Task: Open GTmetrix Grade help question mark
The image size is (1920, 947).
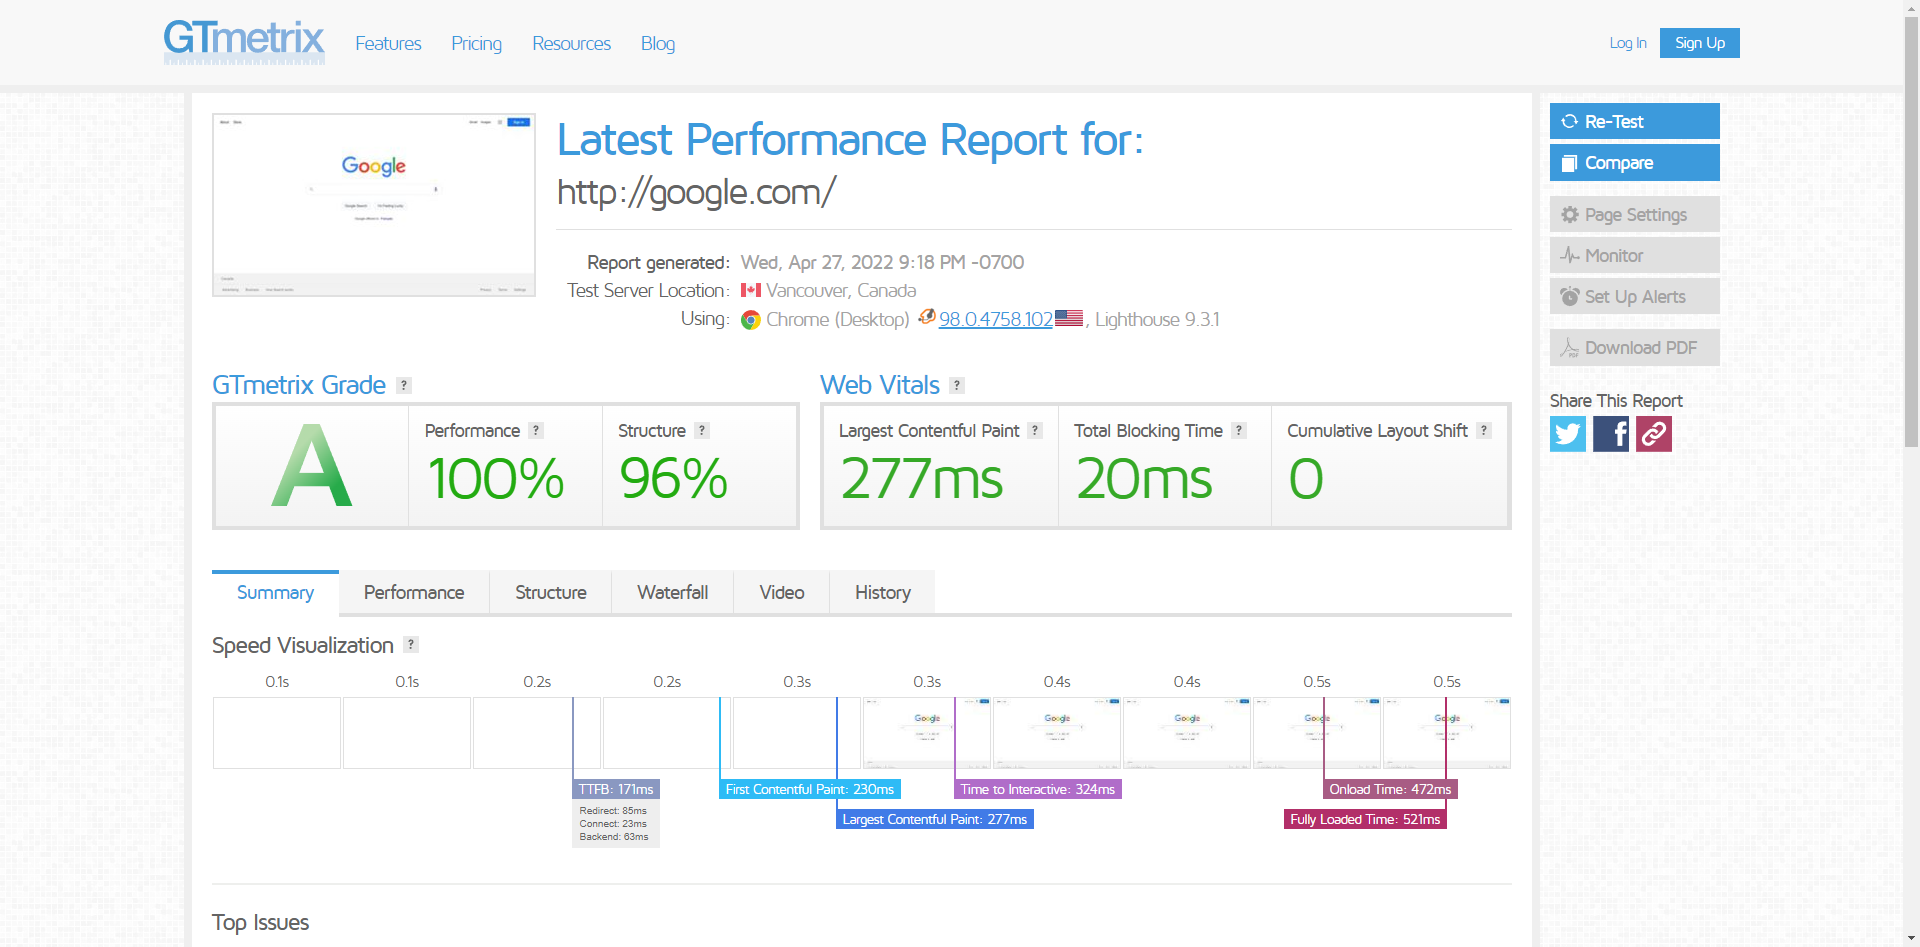Action: coord(404,385)
